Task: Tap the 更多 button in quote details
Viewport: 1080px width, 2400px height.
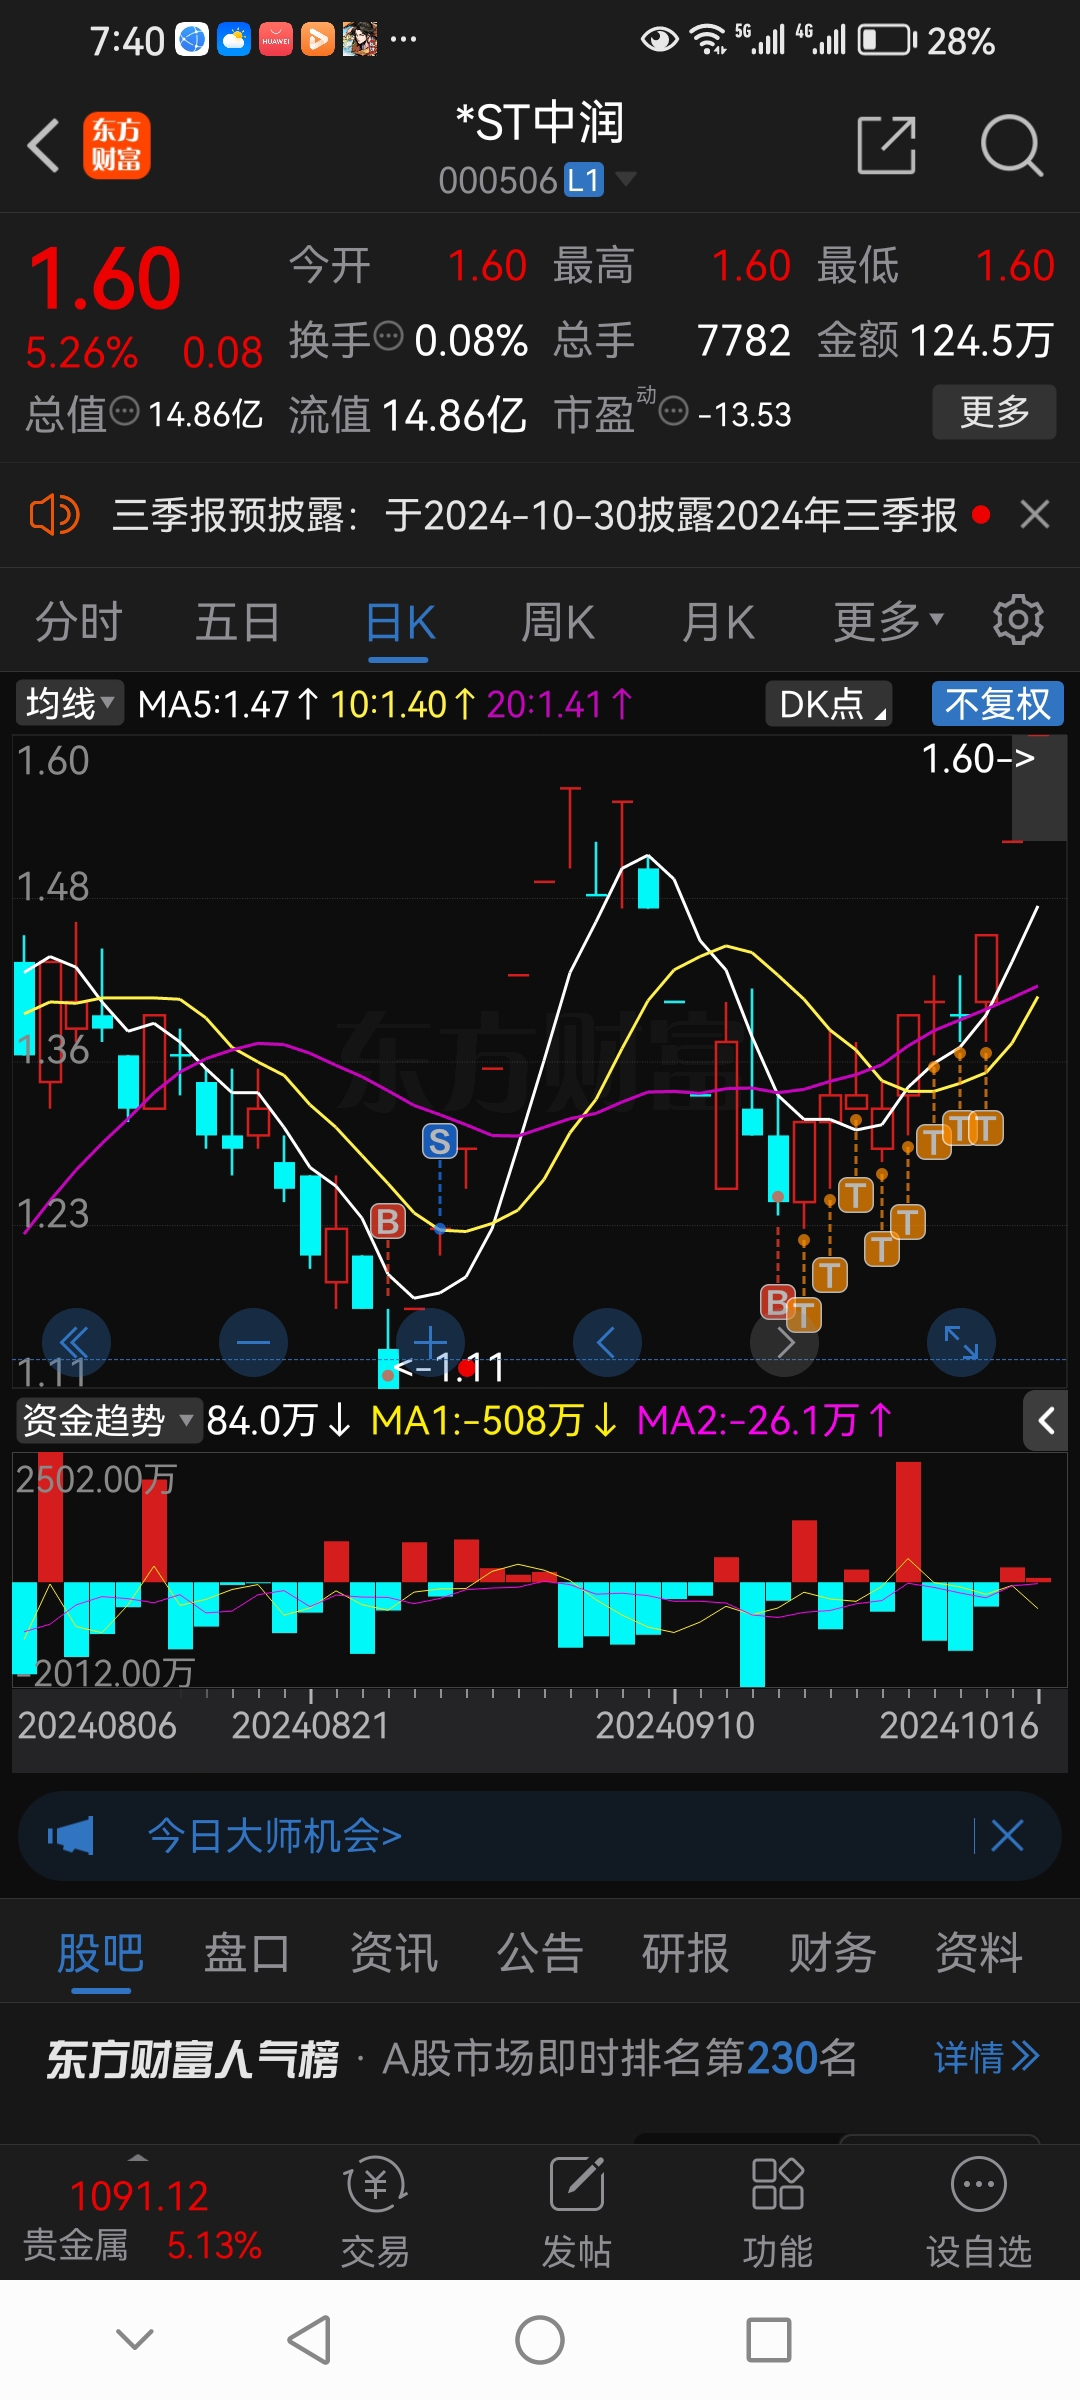Action: coord(994,412)
